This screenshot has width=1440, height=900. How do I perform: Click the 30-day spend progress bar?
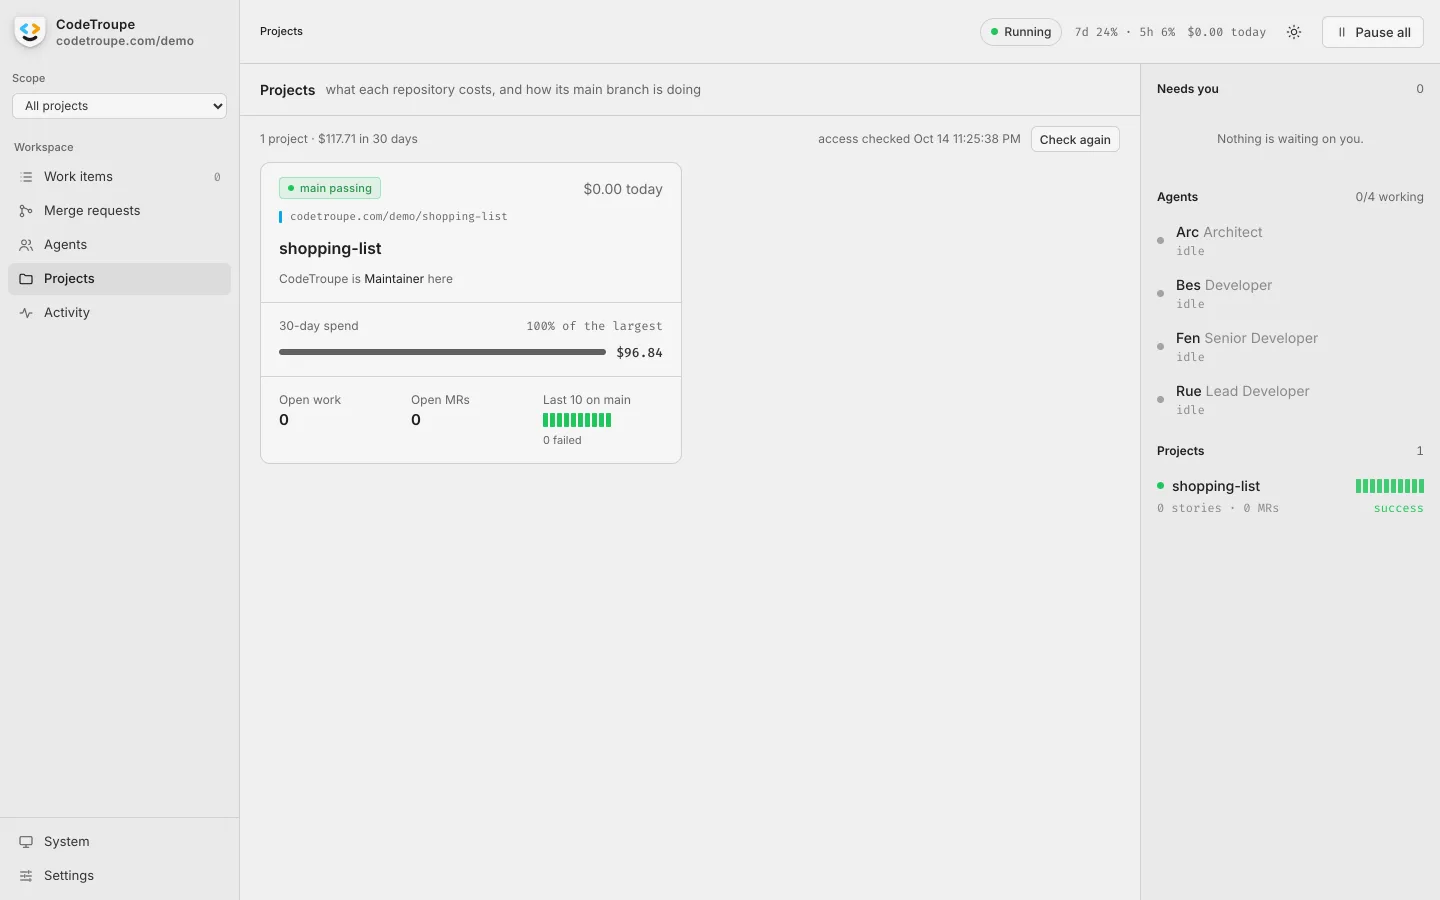(442, 352)
